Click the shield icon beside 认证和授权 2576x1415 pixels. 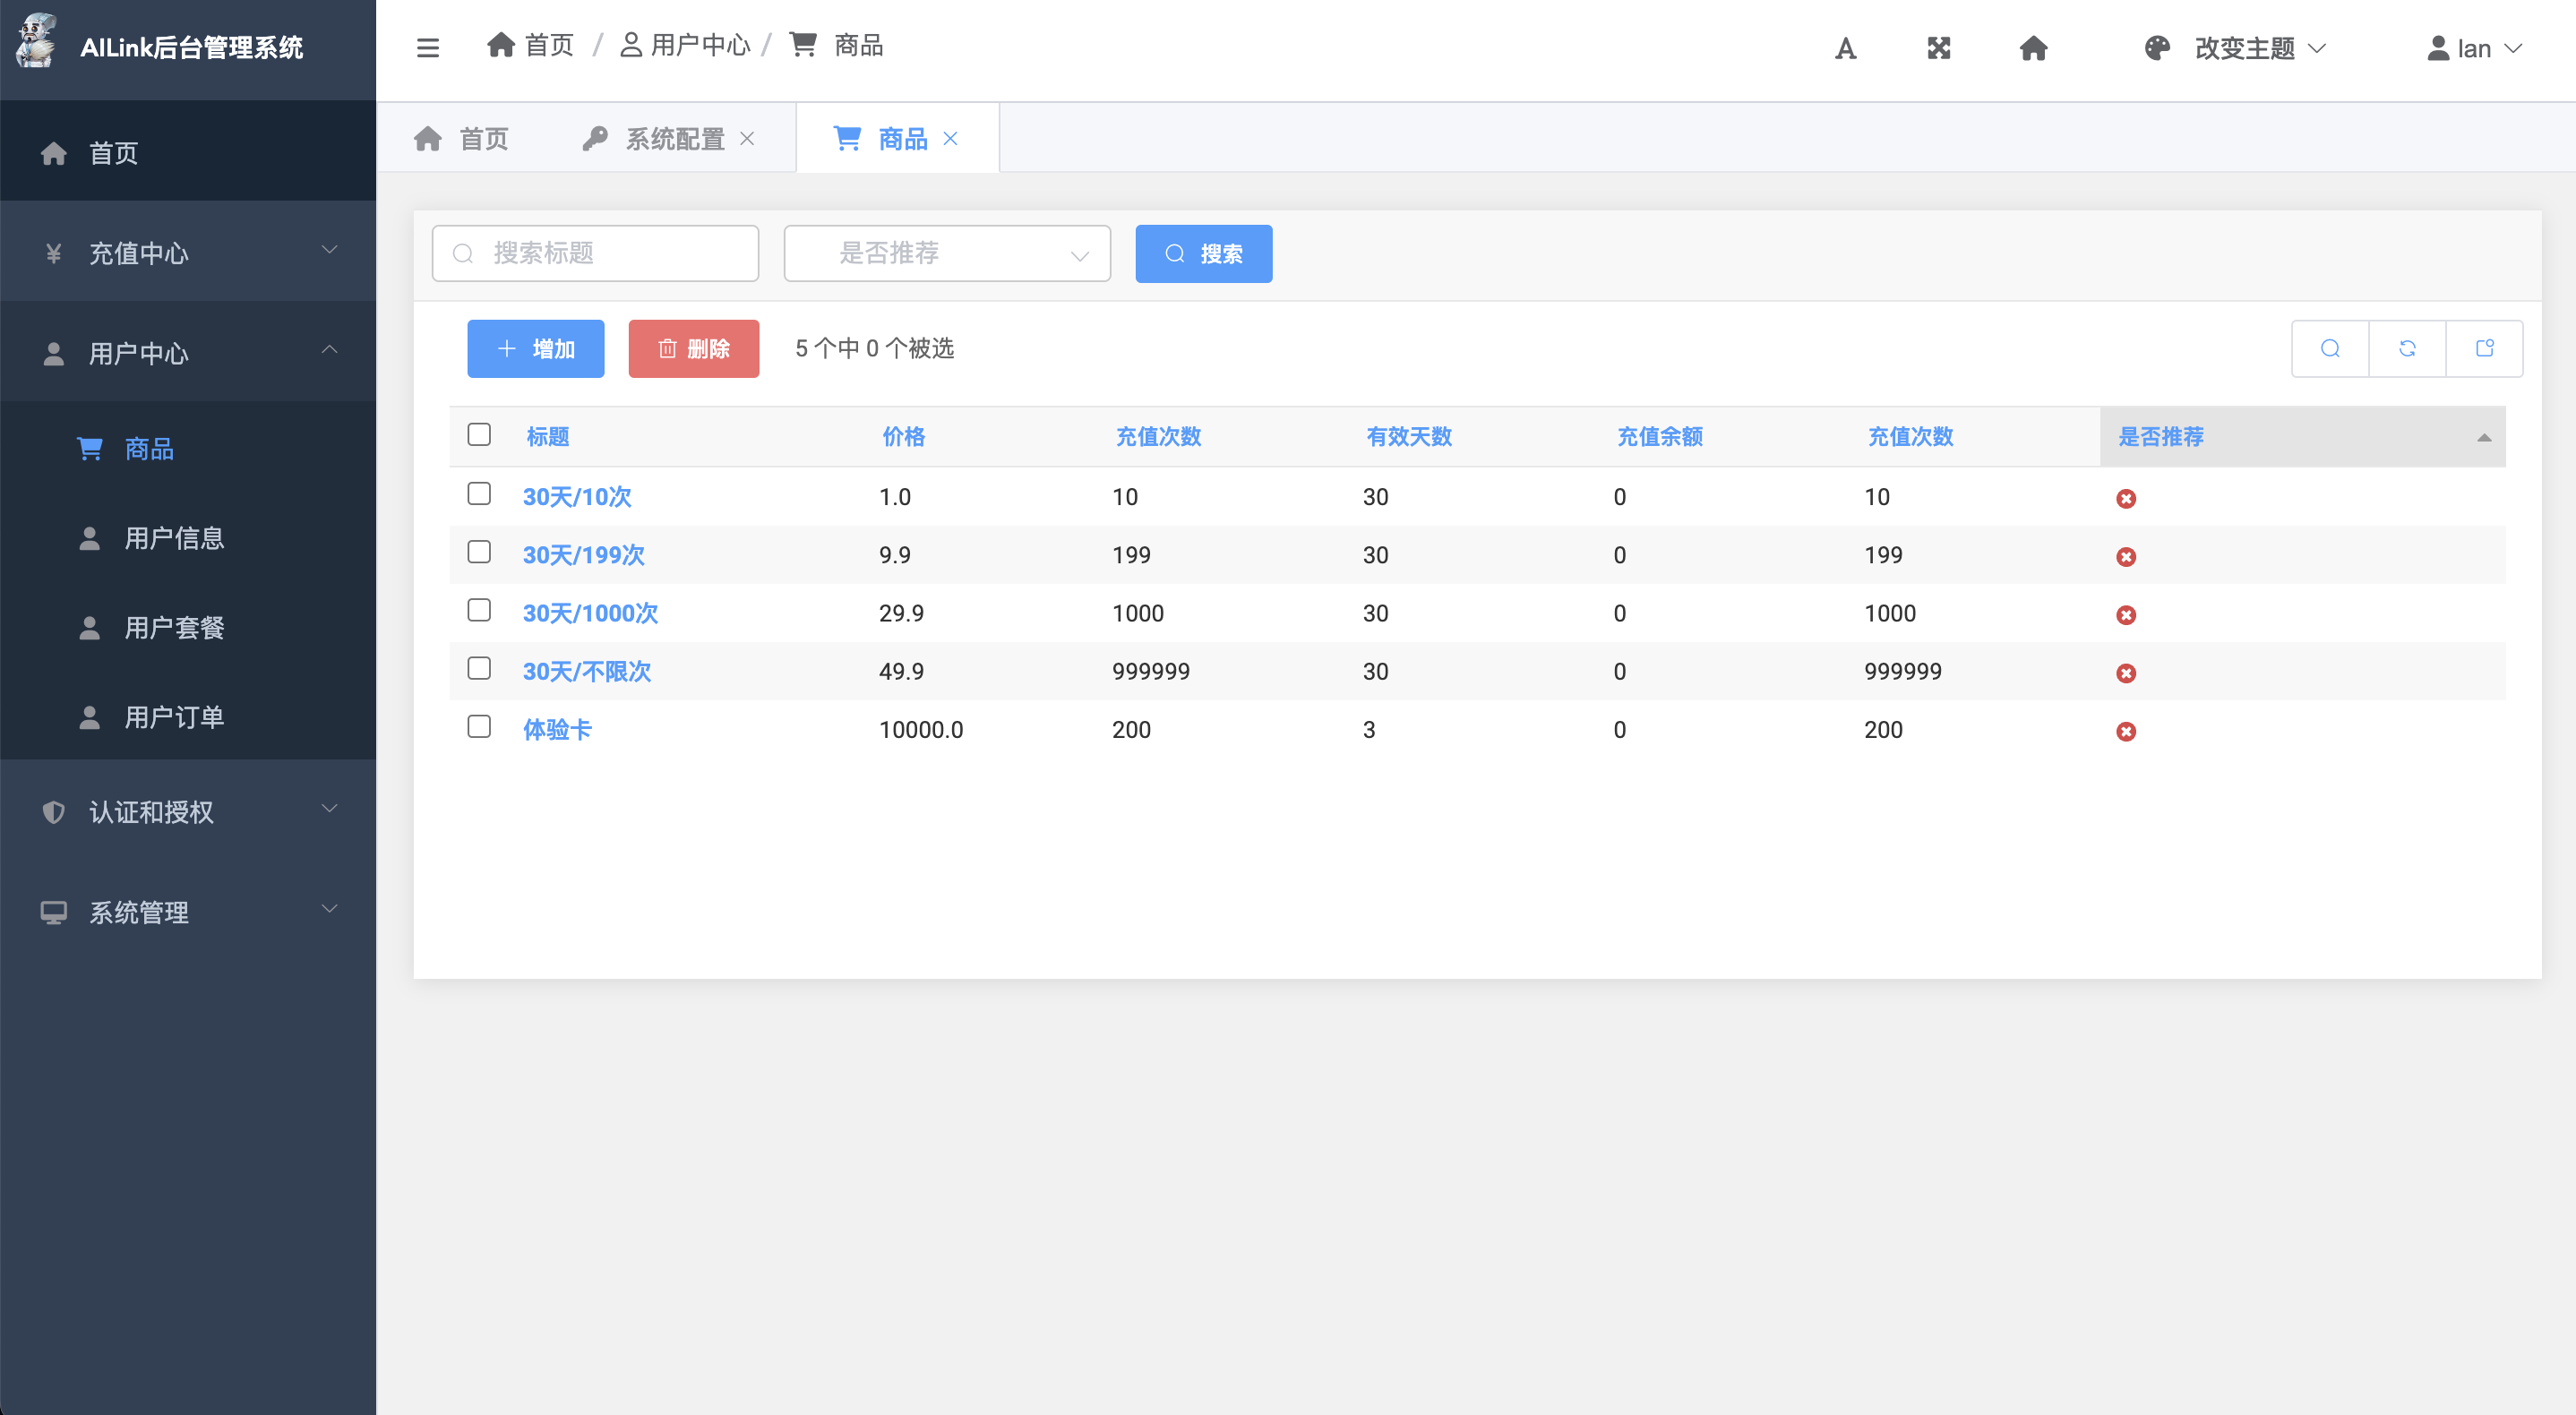pos(54,812)
